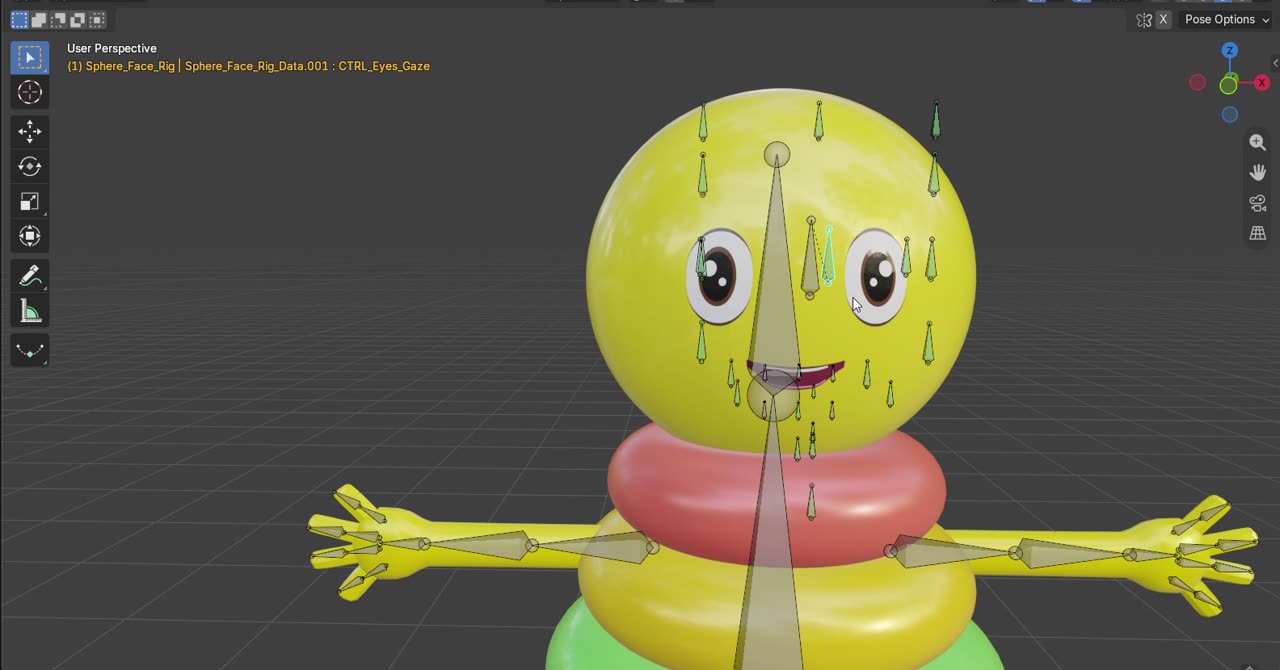Click the negative Z axis dot on gizmo
The image size is (1280, 670).
pyautogui.click(x=1230, y=115)
